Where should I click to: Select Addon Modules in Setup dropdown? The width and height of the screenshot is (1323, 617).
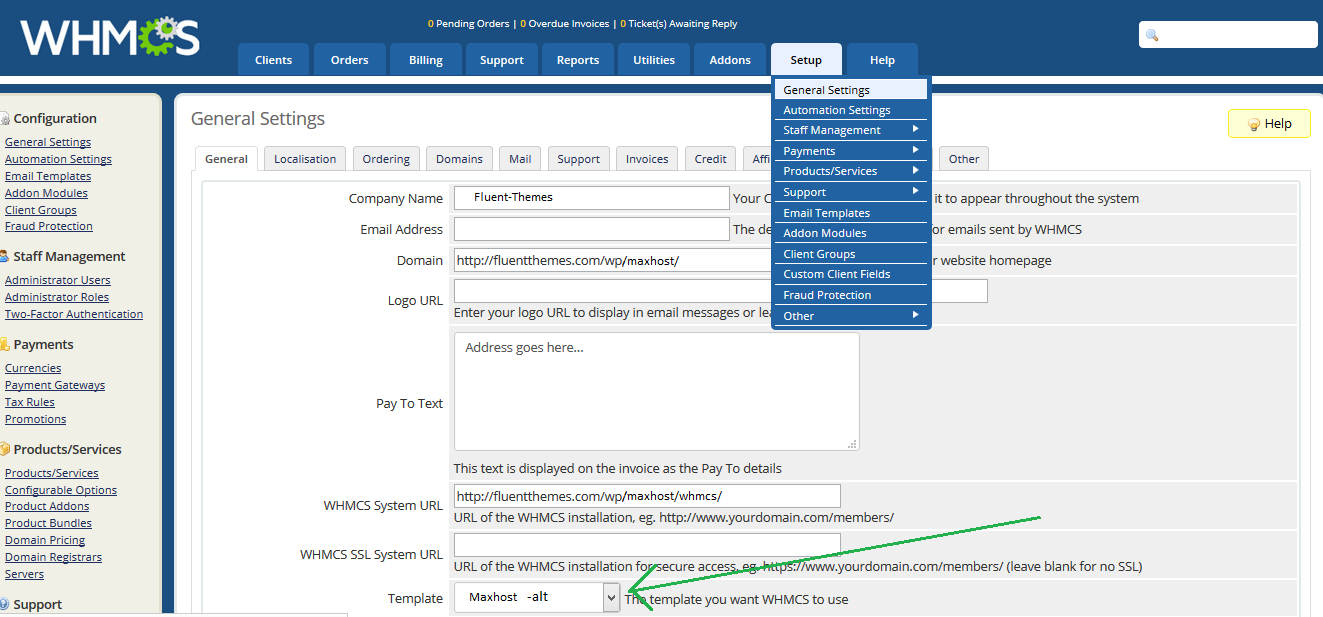(851, 233)
